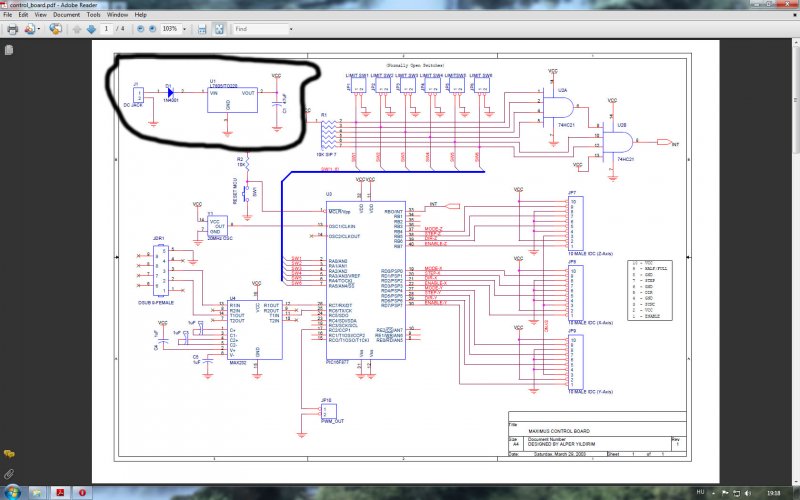Switch to Adobe Reader taskbar button
This screenshot has width=800, height=500.
[60, 493]
